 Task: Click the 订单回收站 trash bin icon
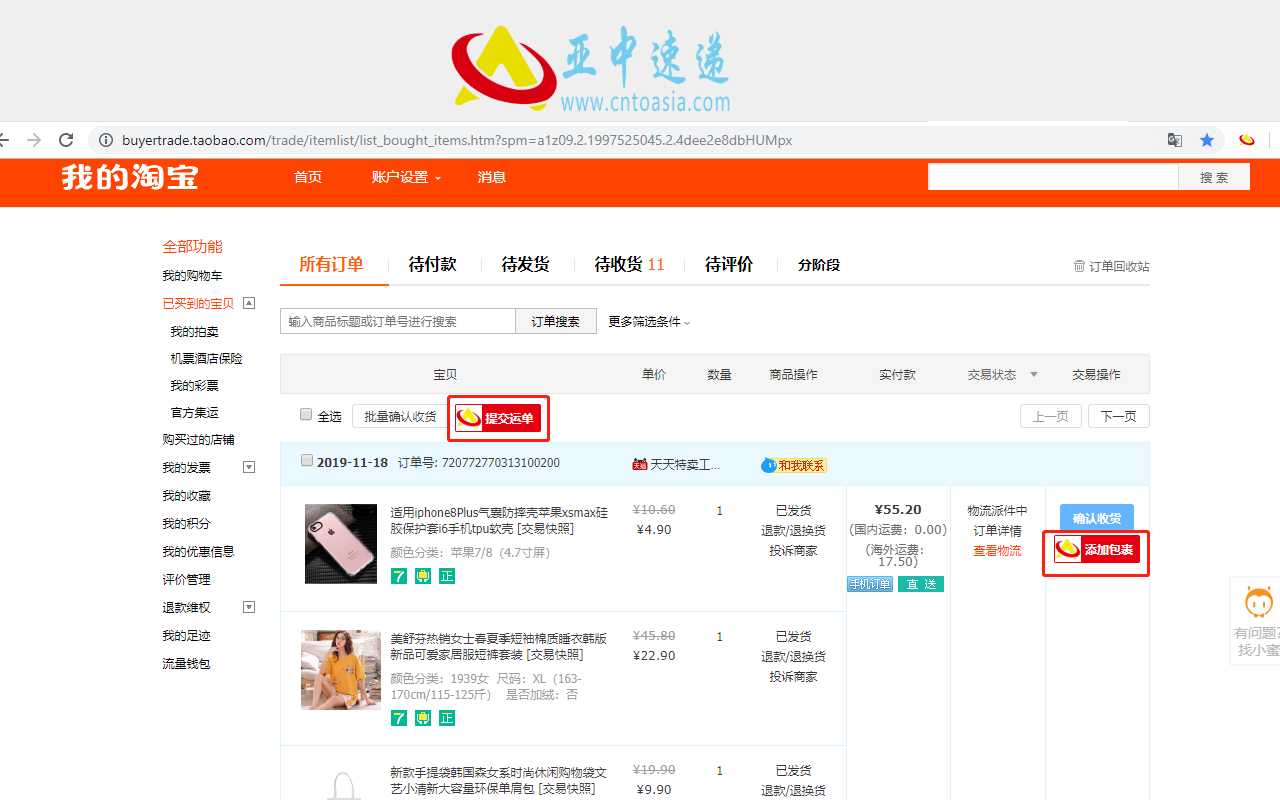pos(1079,266)
